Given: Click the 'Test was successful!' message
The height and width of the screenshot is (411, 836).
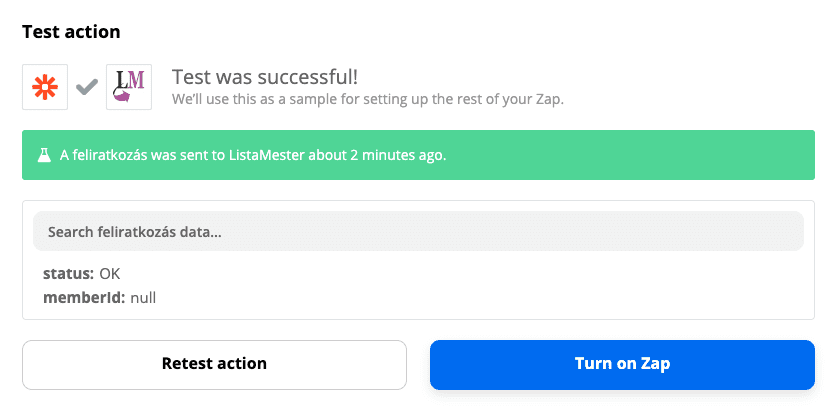Looking at the screenshot, I should pyautogui.click(x=265, y=77).
